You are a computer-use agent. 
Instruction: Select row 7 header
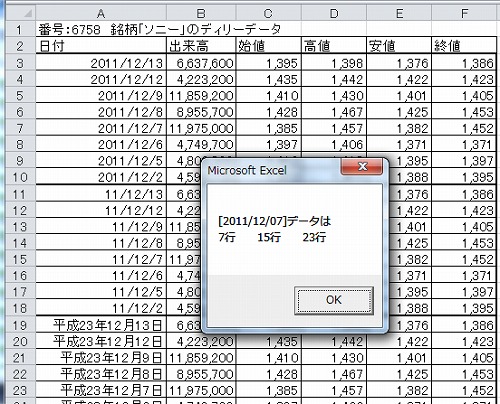pyautogui.click(x=20, y=128)
